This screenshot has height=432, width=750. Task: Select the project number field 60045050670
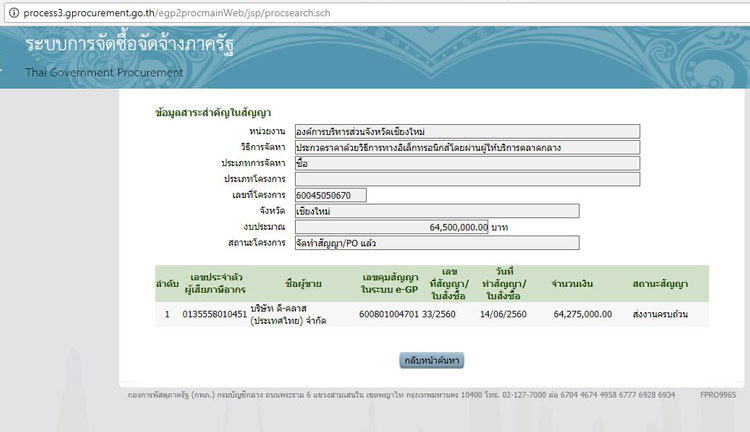330,194
